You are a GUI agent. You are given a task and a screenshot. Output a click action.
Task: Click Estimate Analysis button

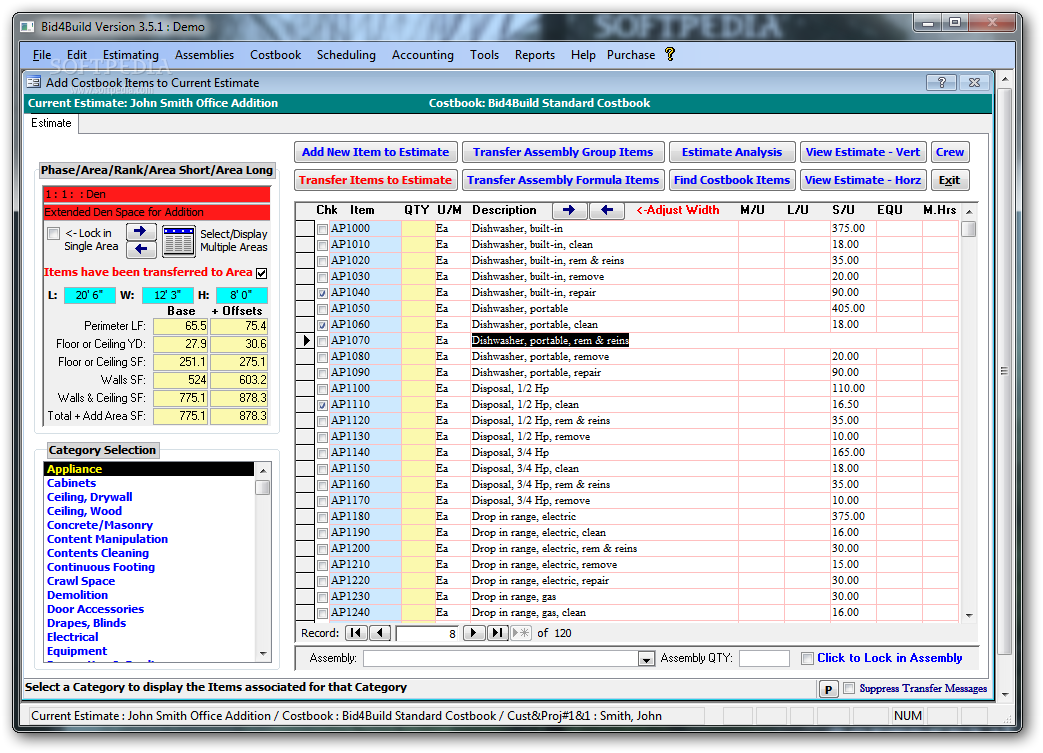point(732,152)
